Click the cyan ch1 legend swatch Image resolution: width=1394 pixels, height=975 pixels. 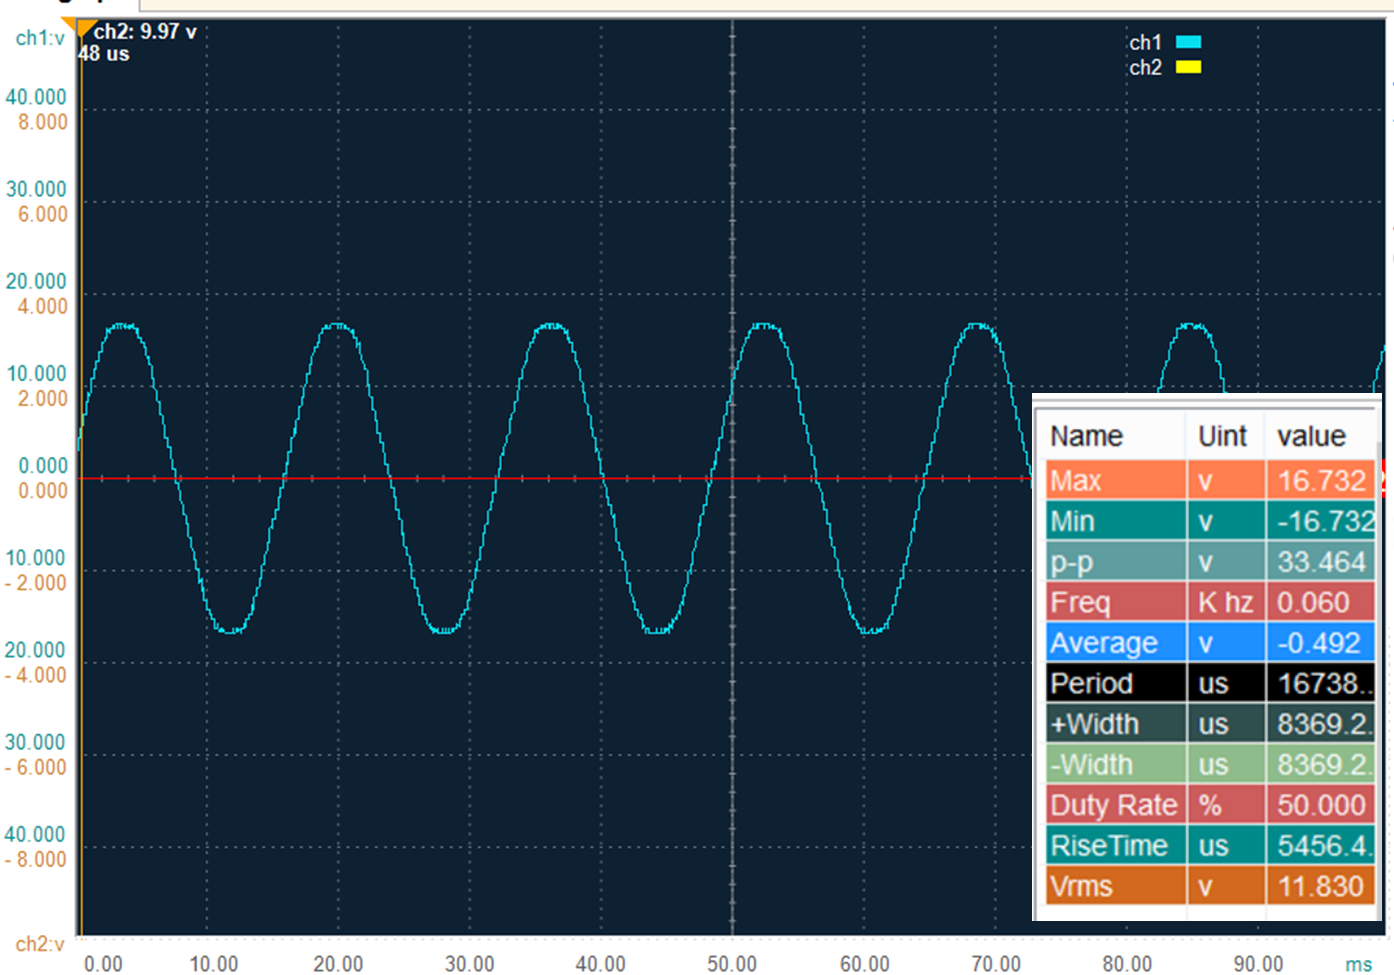[1188, 42]
